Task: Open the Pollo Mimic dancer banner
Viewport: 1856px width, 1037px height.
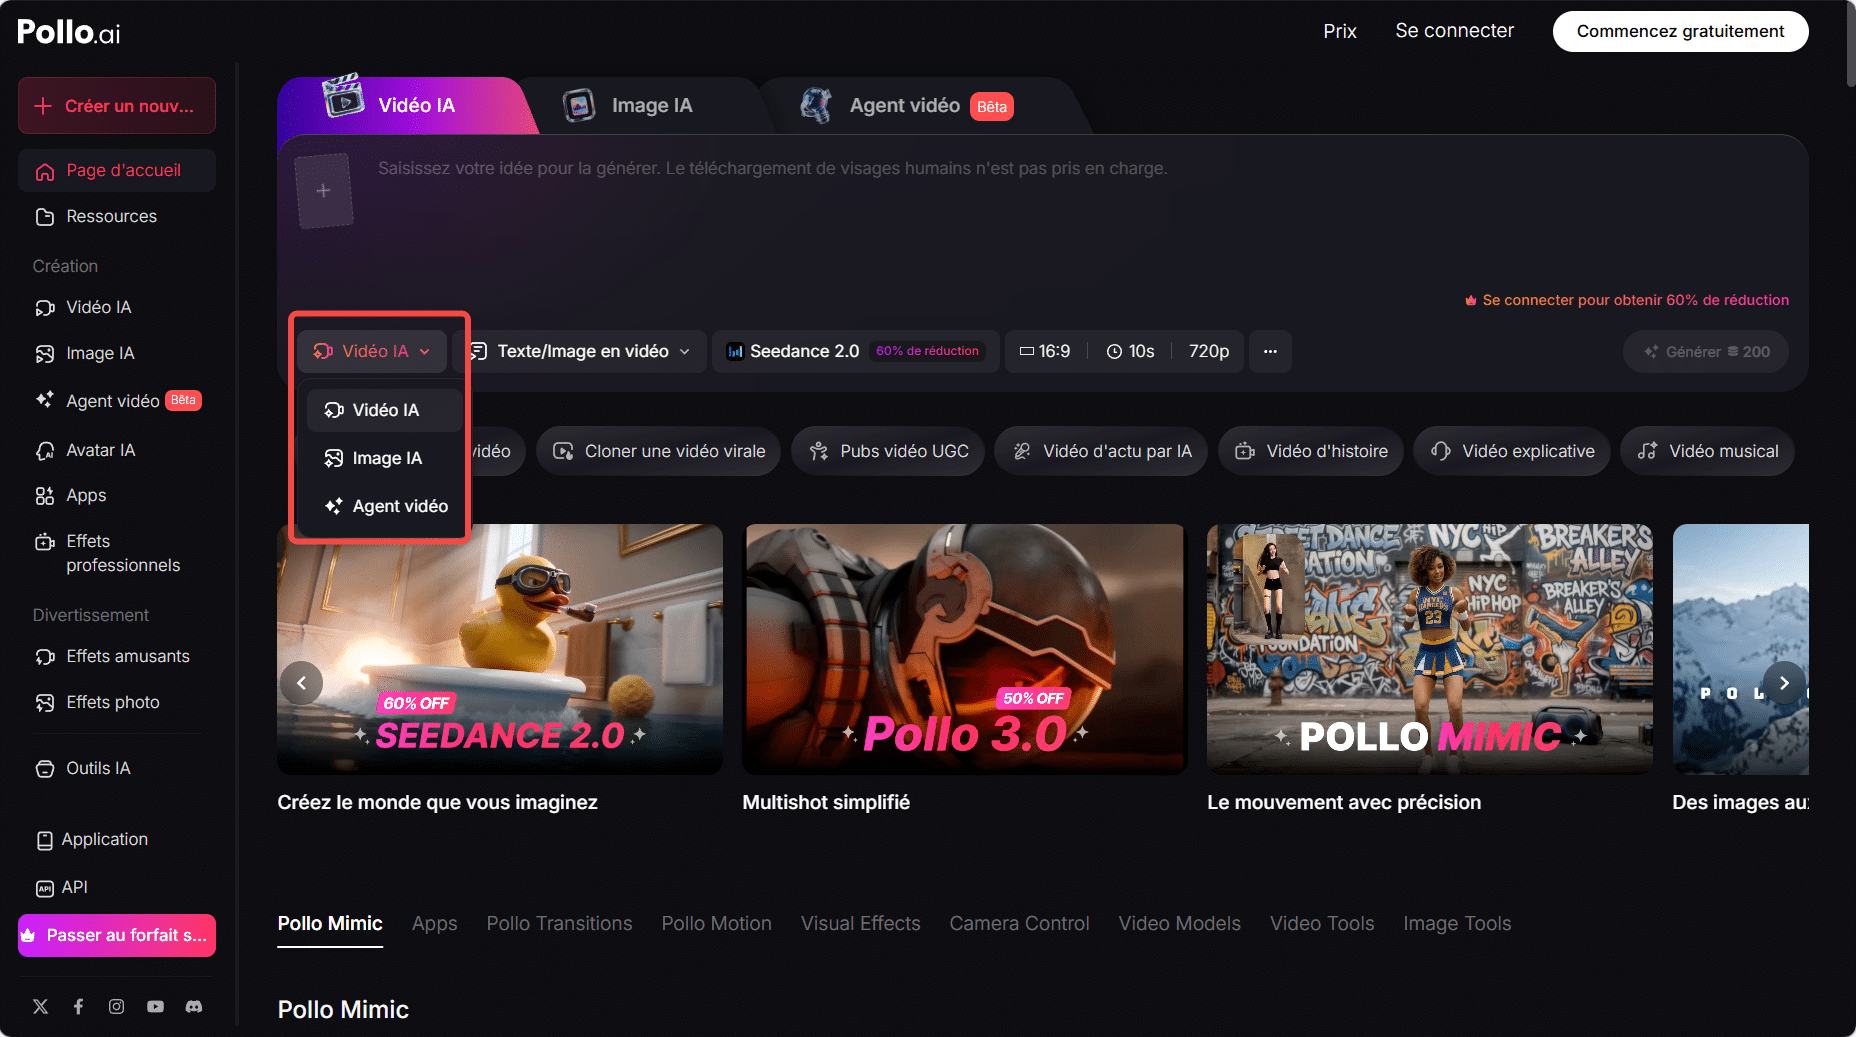Action: click(x=1430, y=649)
